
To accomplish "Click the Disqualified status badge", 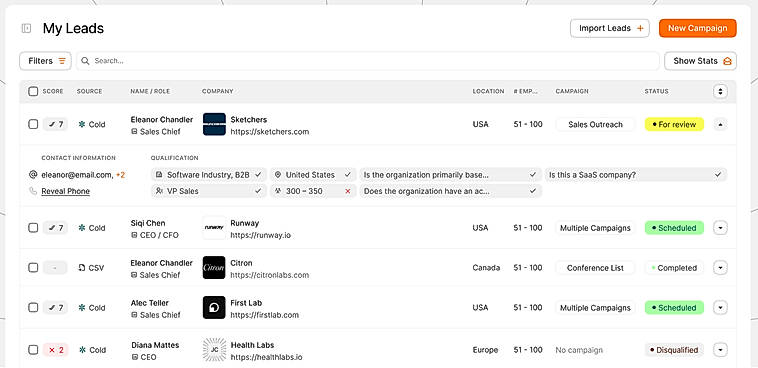I will pyautogui.click(x=674, y=350).
